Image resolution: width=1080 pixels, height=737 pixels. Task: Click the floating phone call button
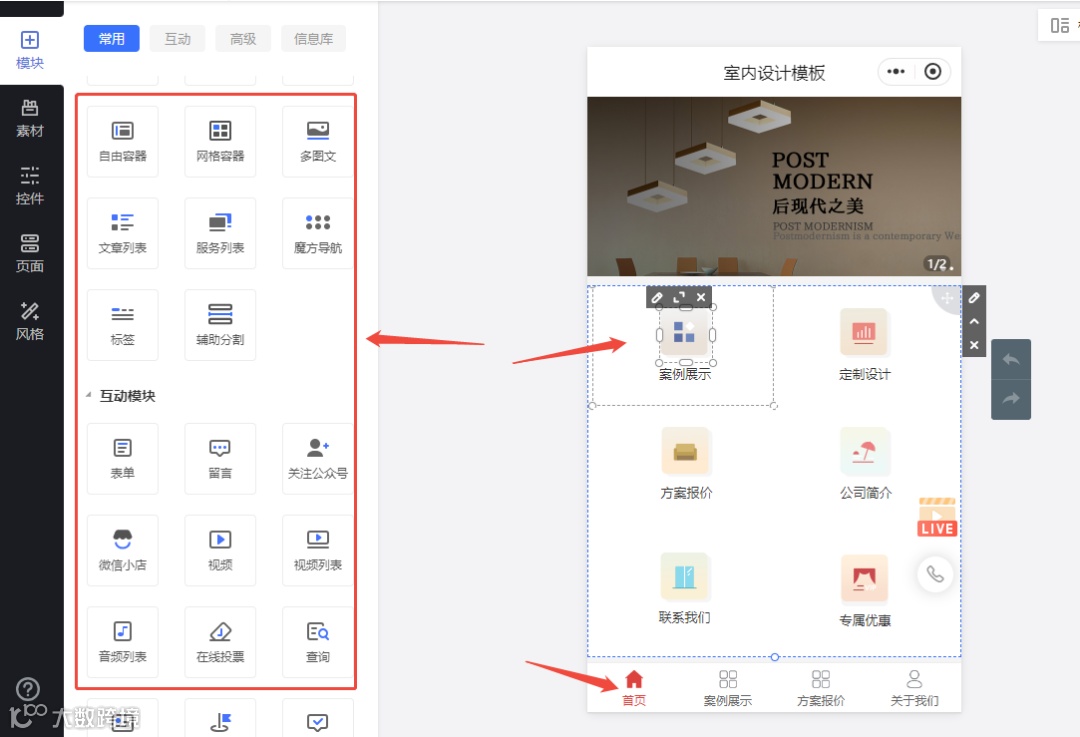coord(935,574)
